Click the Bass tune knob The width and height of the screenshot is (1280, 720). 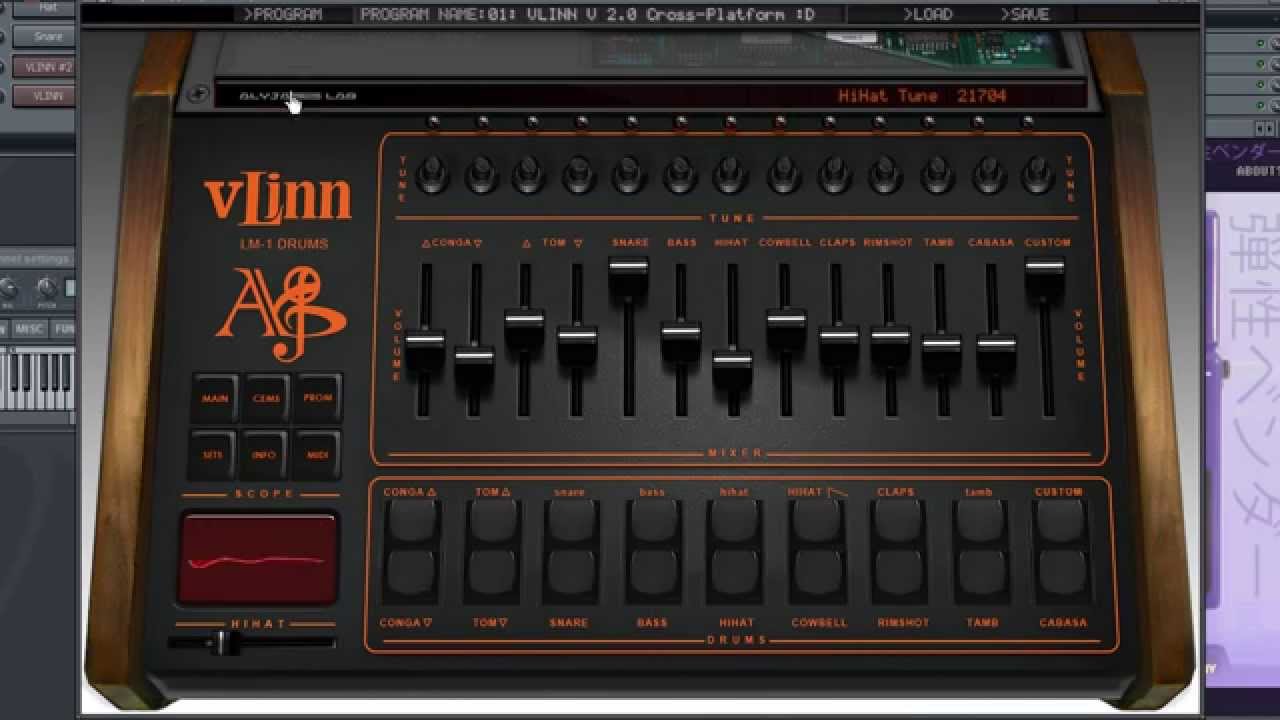coord(680,175)
